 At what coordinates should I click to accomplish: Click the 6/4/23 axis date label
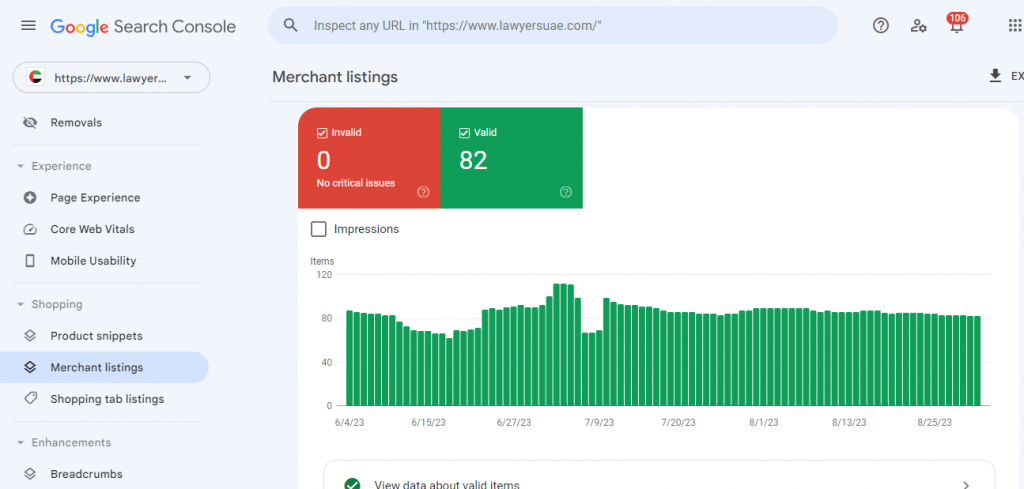[x=349, y=423]
